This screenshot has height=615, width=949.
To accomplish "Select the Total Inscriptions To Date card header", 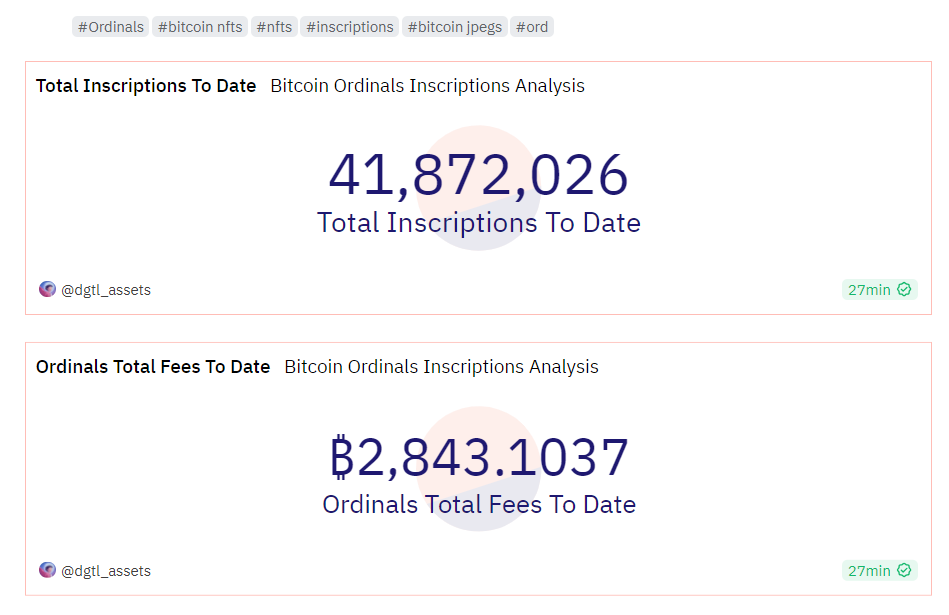I will tap(145, 86).
